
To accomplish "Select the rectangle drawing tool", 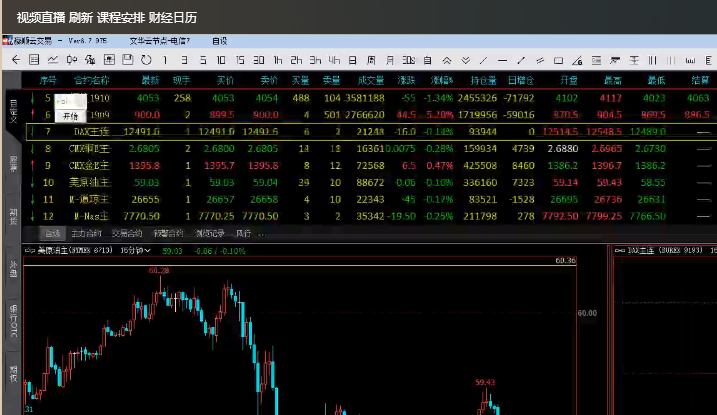I will [558, 60].
